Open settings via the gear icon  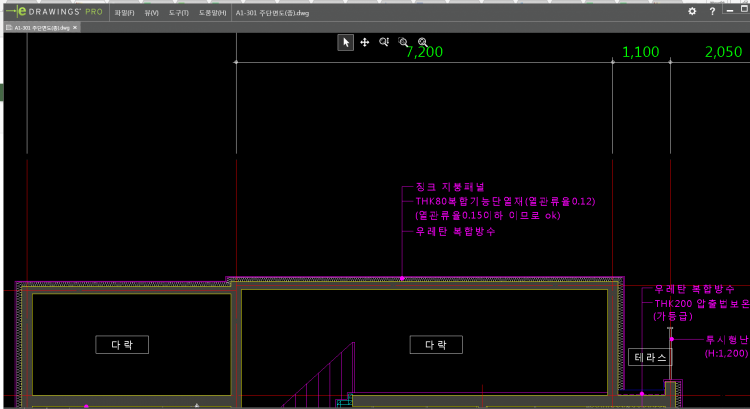click(692, 12)
